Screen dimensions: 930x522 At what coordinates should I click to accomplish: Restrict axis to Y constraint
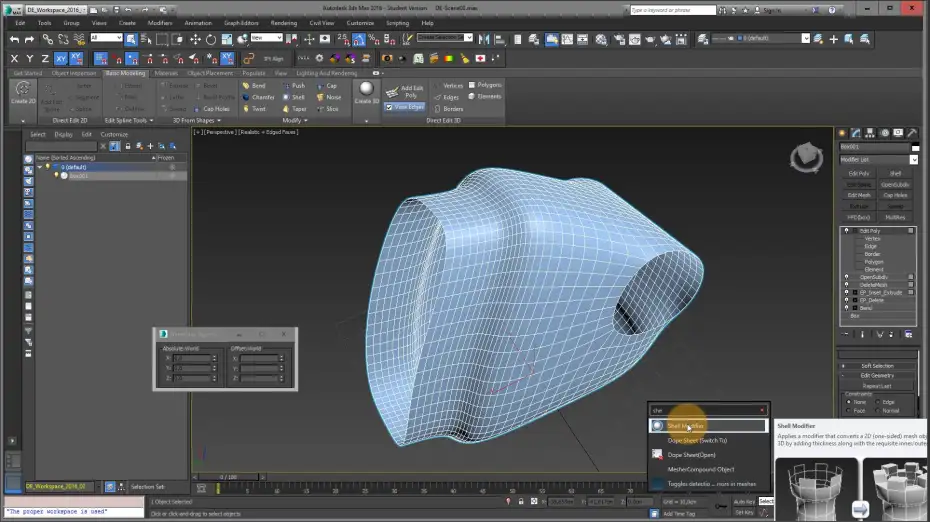[30, 58]
